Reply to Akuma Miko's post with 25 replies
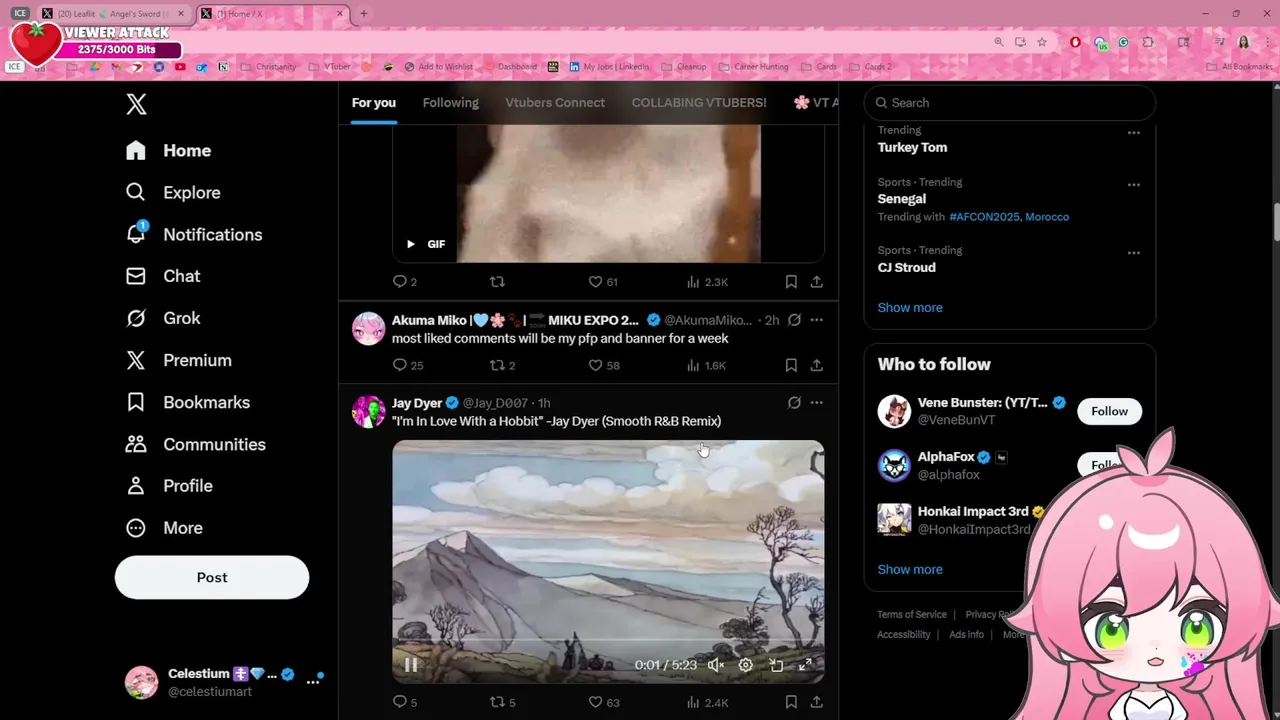Viewport: 1280px width, 720px height. pos(407,365)
